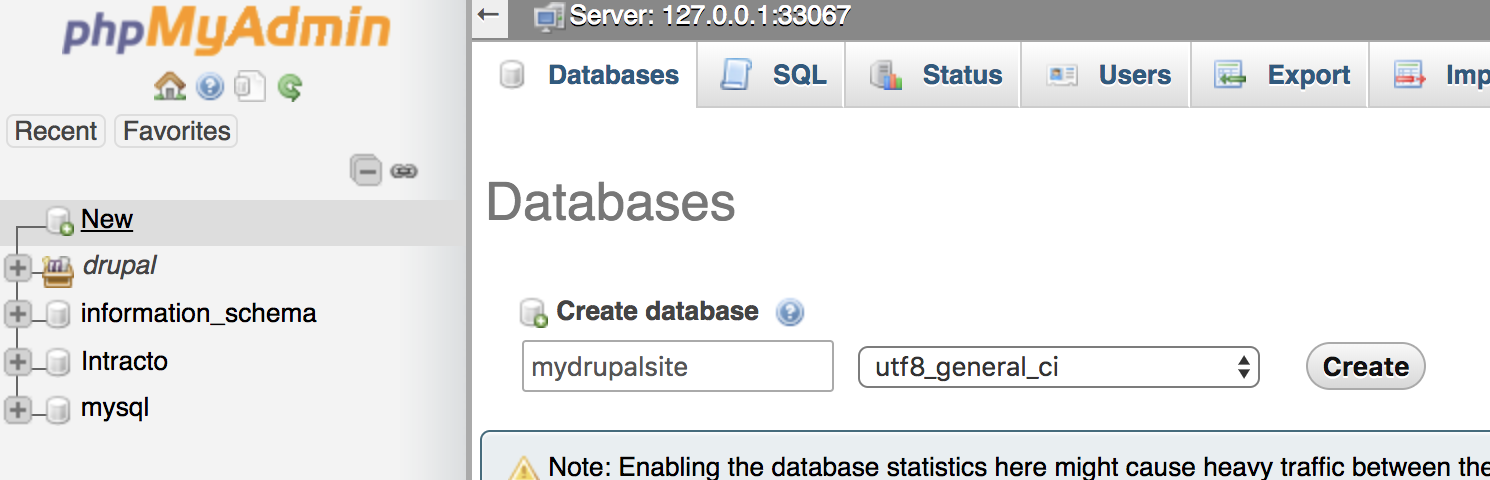This screenshot has width=1490, height=480.
Task: Open the Intracto database link
Action: [x=124, y=361]
